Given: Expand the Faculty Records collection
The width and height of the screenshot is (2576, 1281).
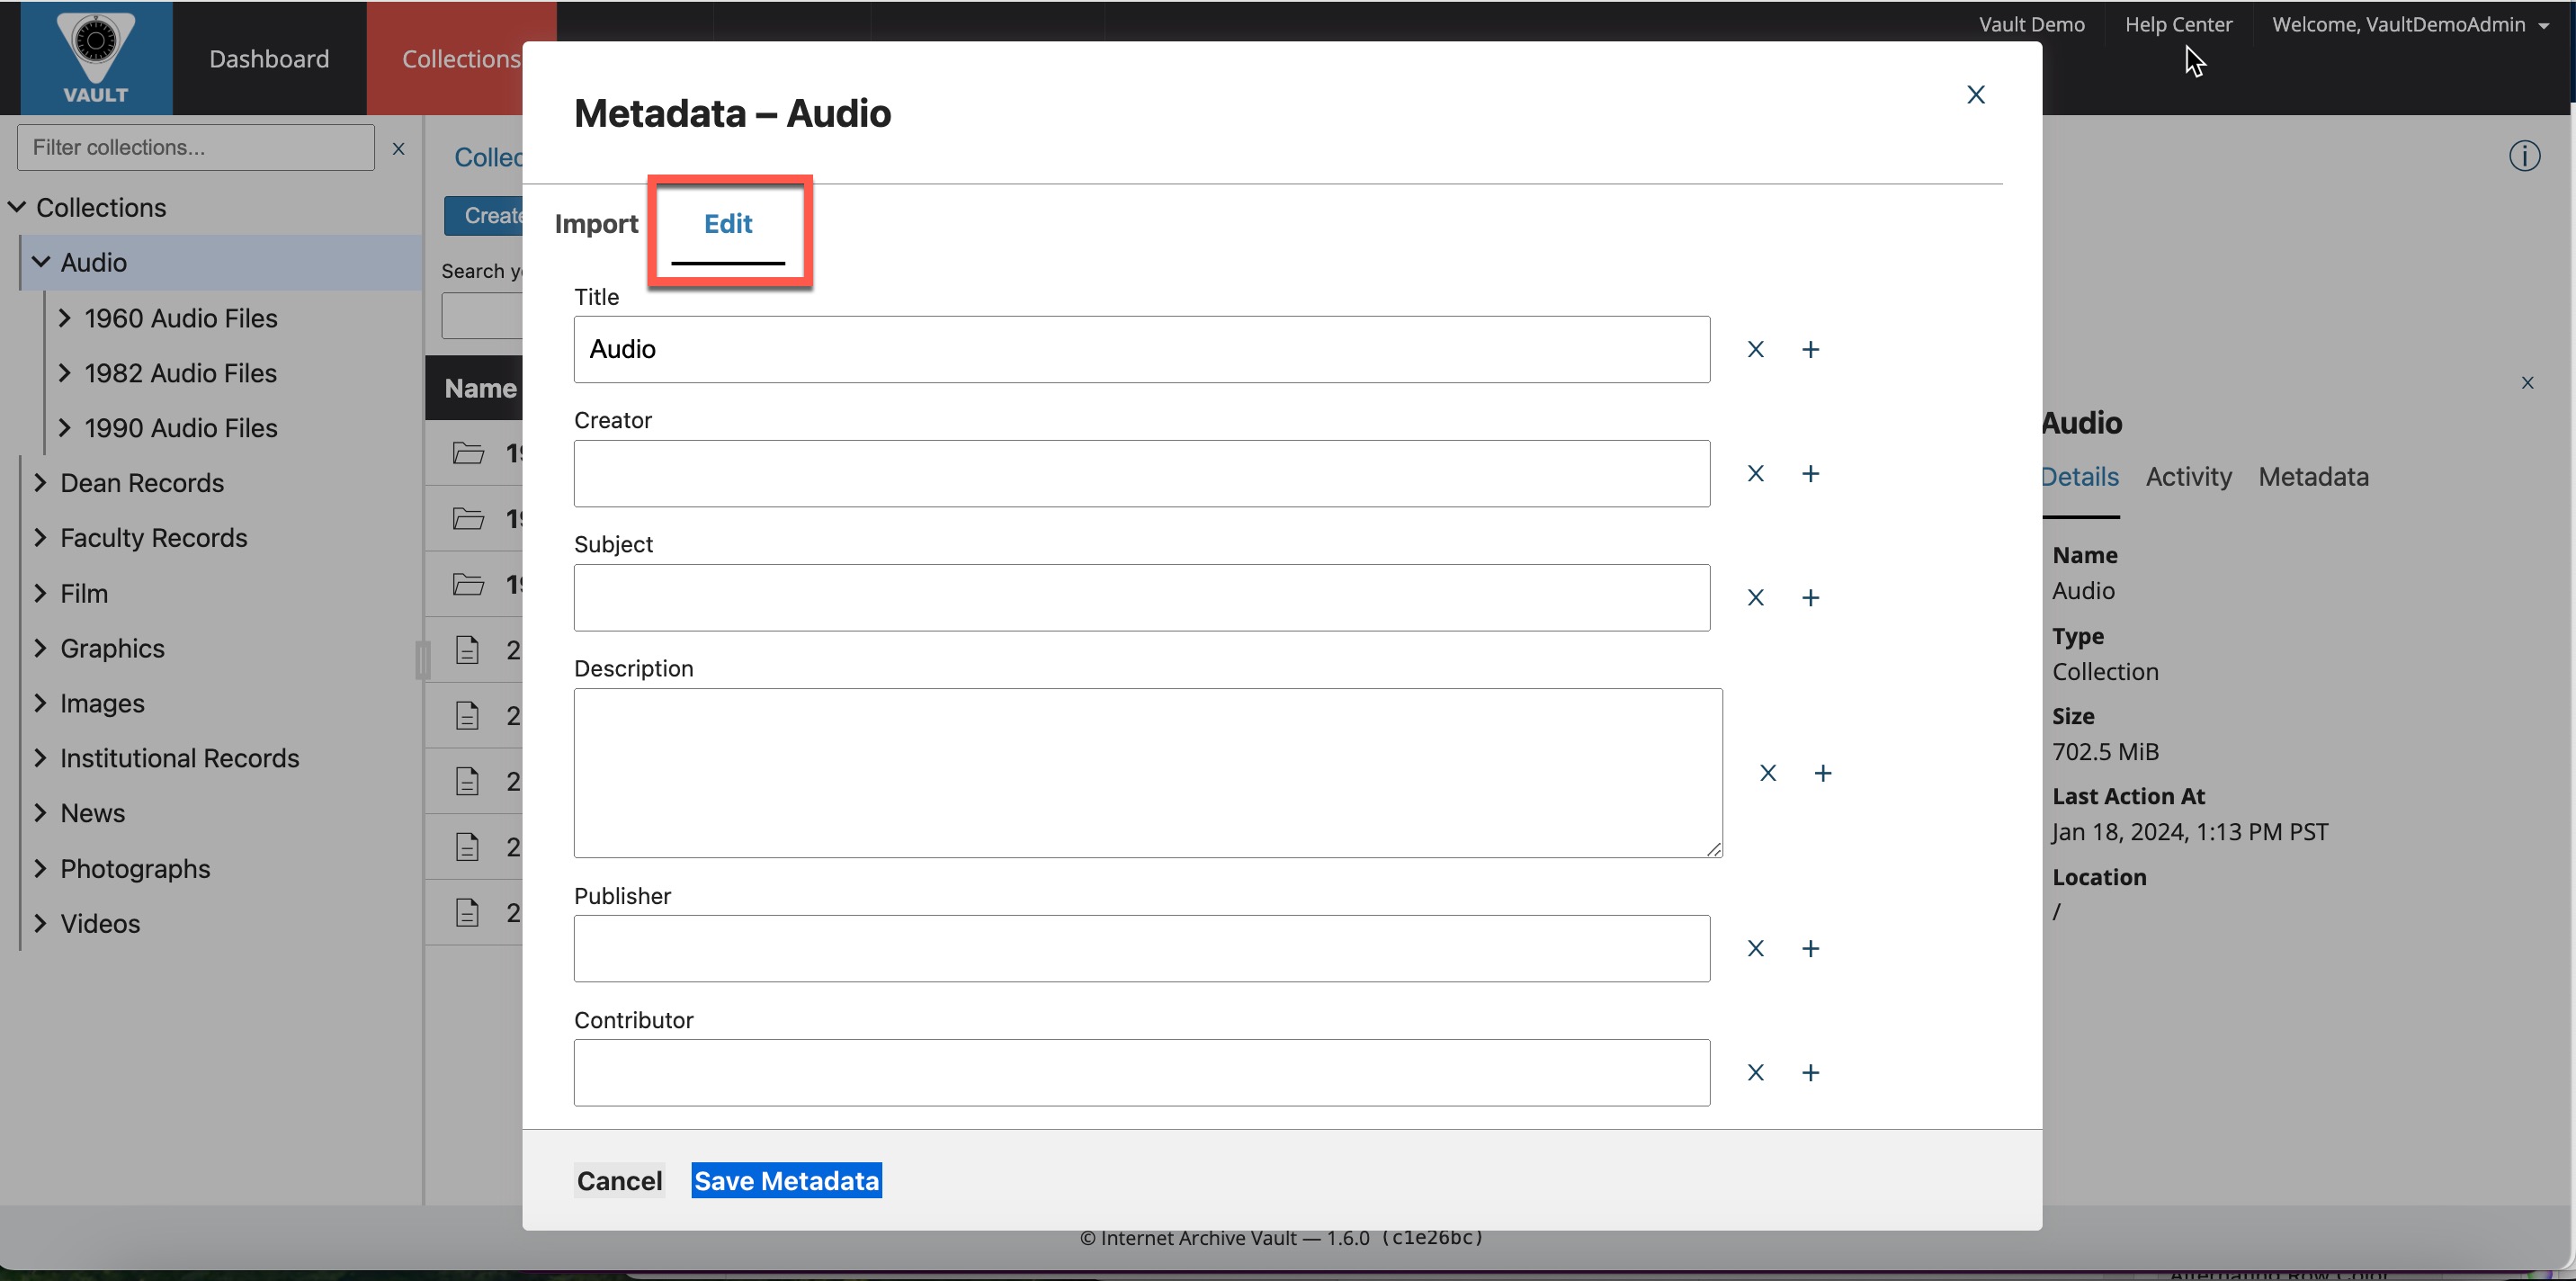Looking at the screenshot, I should (x=41, y=537).
